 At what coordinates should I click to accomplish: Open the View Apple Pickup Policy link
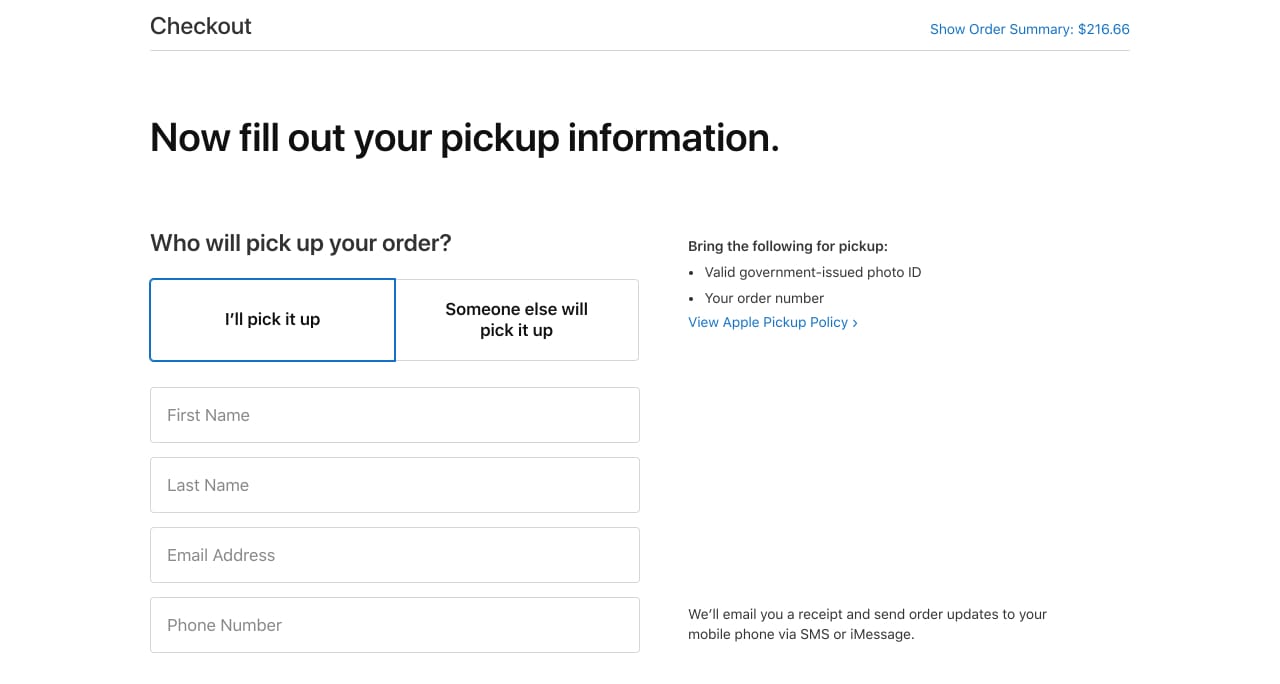coord(773,322)
